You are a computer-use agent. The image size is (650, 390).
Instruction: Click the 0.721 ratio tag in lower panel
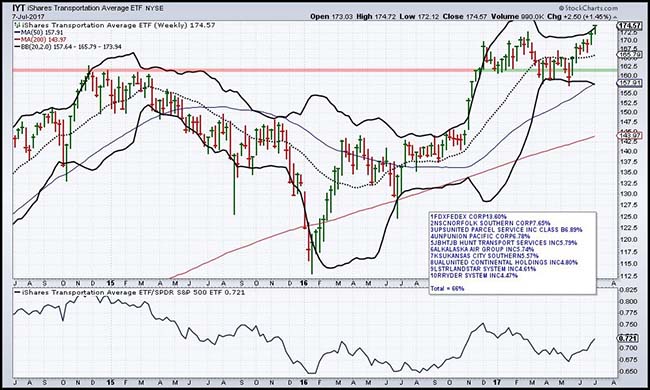click(627, 338)
